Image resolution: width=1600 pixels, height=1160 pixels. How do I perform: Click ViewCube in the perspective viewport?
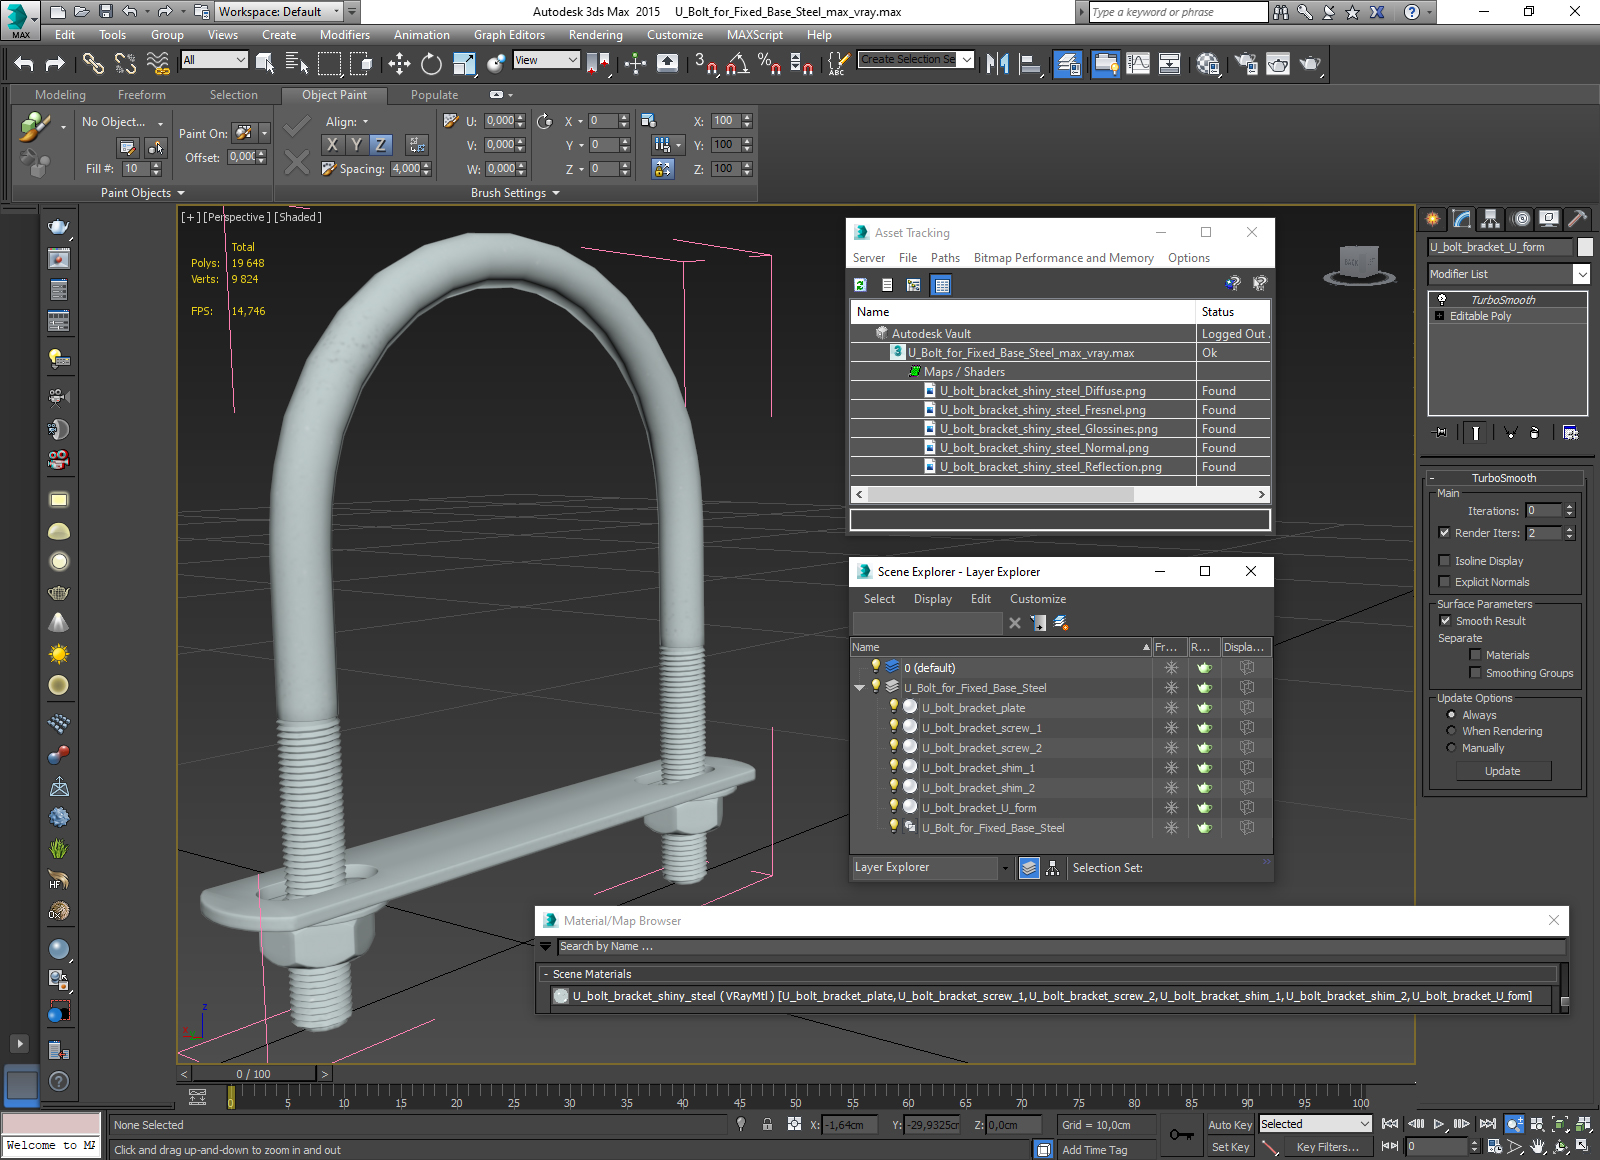tap(1358, 264)
